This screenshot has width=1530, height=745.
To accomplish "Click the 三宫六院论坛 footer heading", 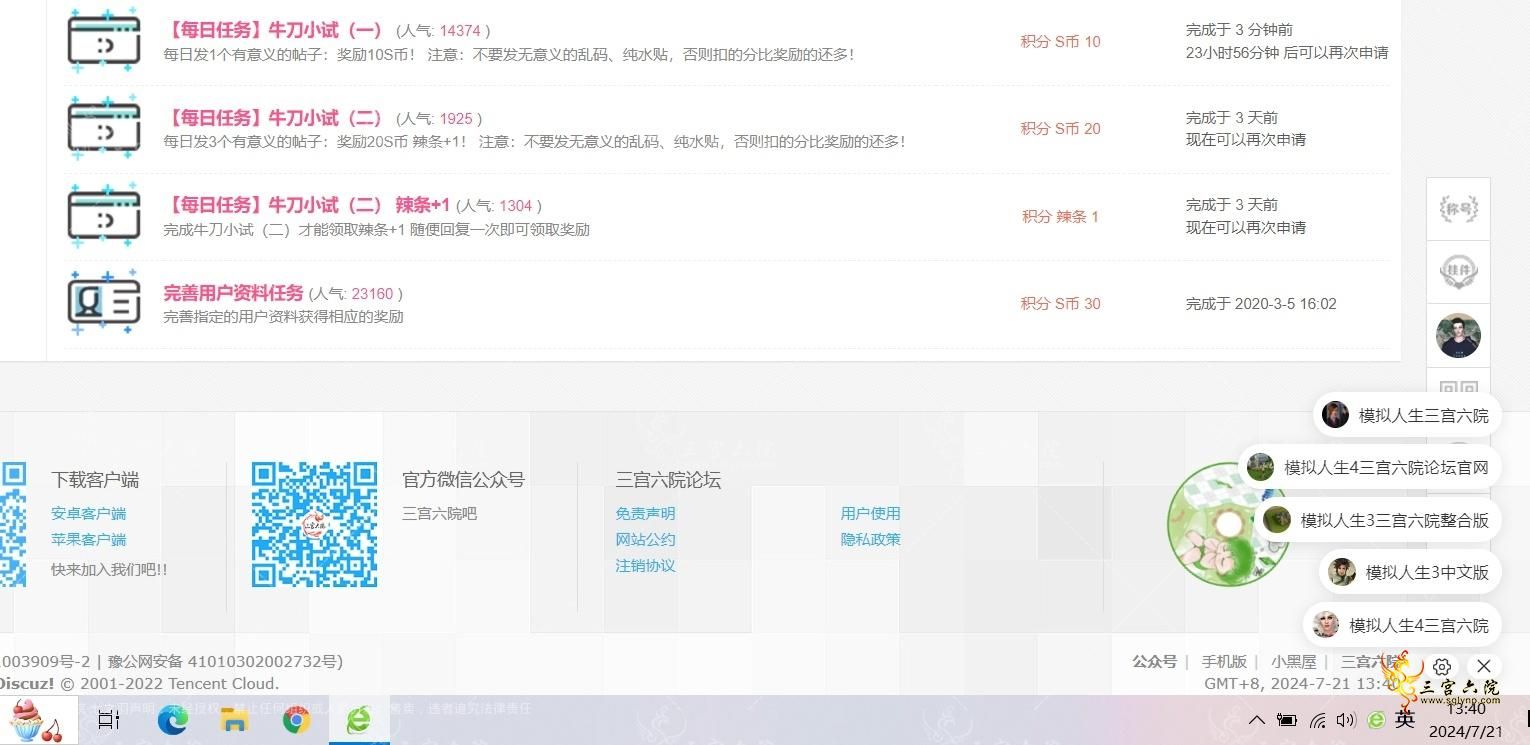I will point(668,480).
